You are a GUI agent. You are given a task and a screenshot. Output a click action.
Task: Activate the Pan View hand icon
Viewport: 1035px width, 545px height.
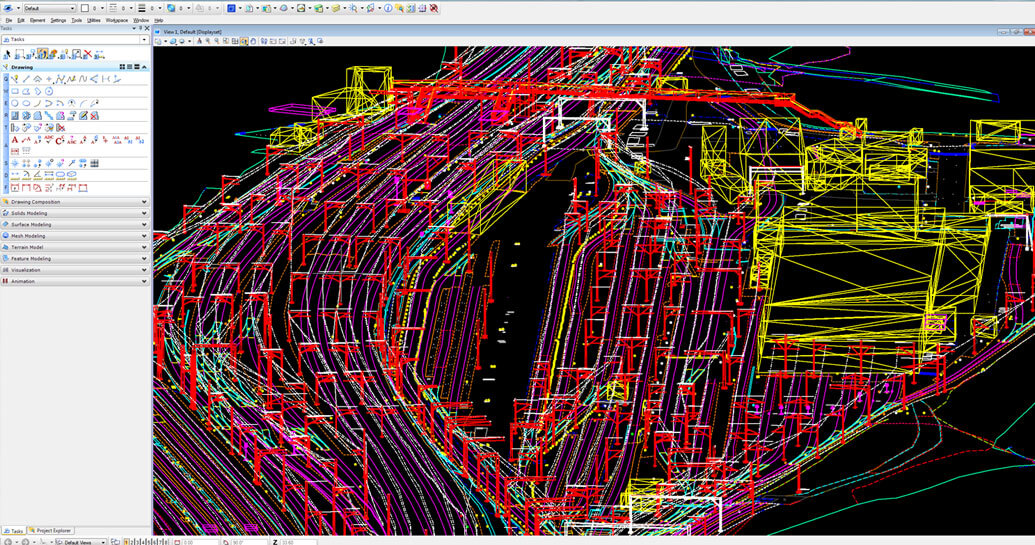pos(253,41)
